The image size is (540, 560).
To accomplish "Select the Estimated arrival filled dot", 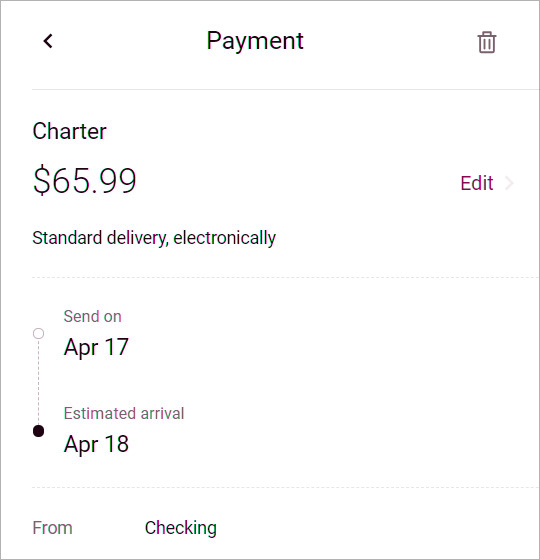I will point(38,431).
